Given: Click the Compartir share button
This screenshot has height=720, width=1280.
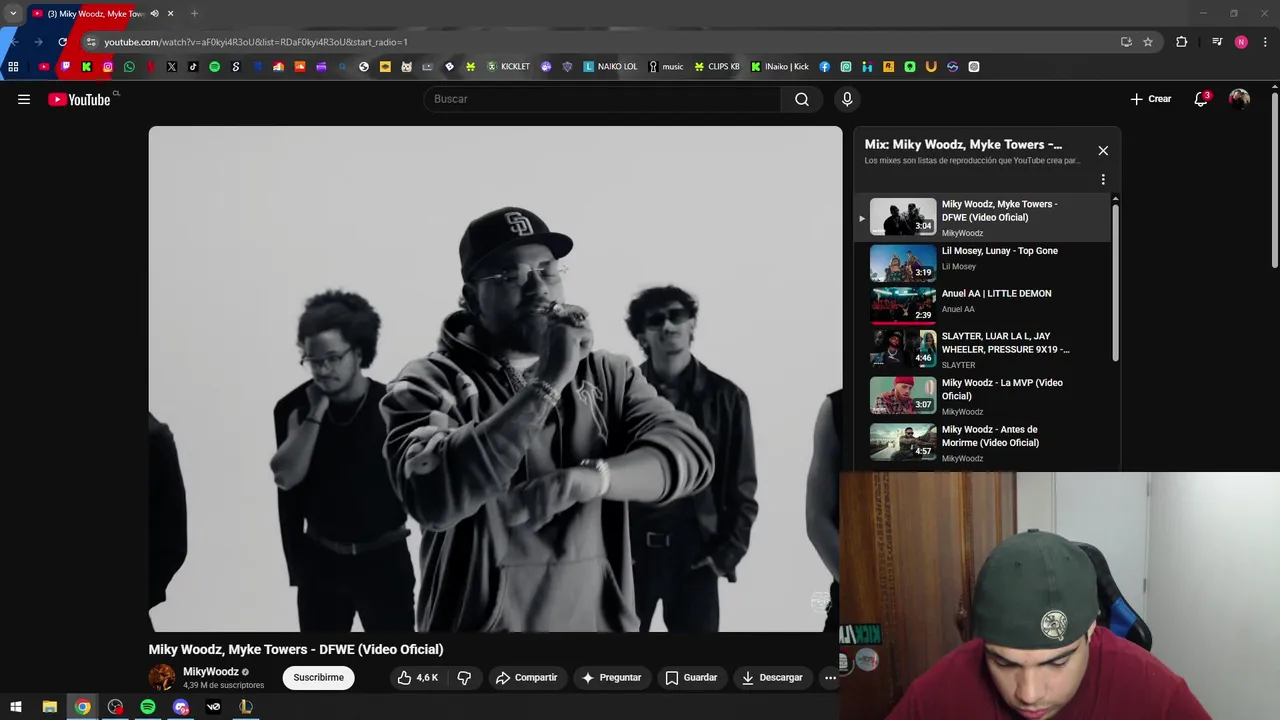Looking at the screenshot, I should click(x=526, y=678).
